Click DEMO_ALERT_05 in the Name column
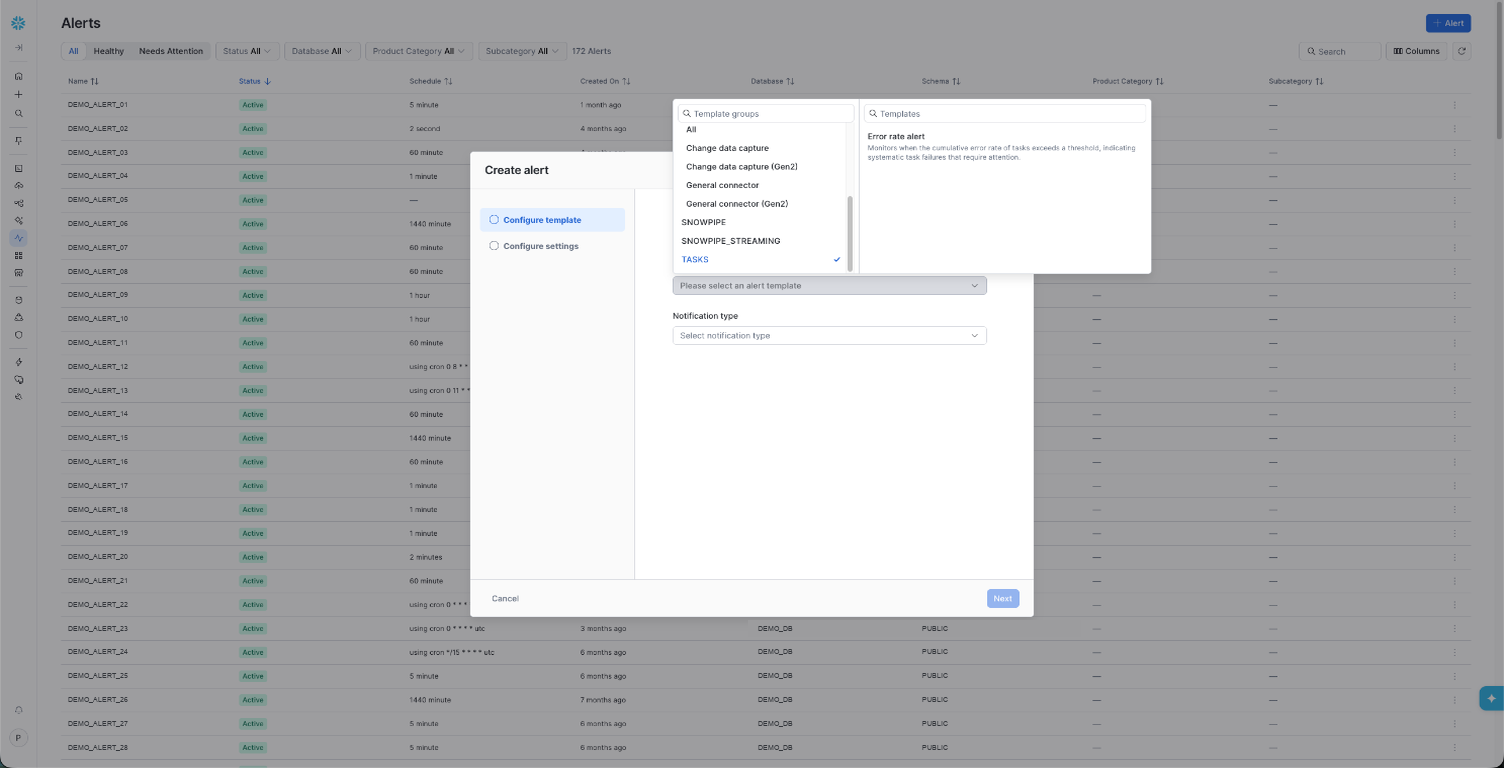 pyautogui.click(x=98, y=200)
